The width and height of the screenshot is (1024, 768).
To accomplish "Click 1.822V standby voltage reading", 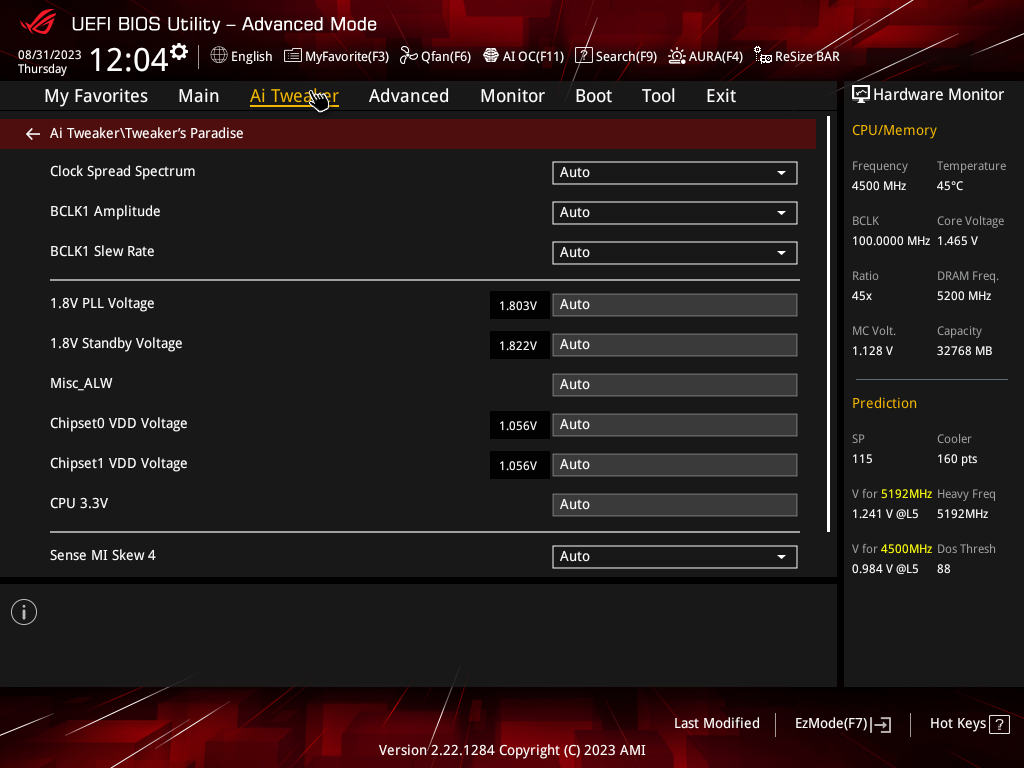I will pos(519,345).
